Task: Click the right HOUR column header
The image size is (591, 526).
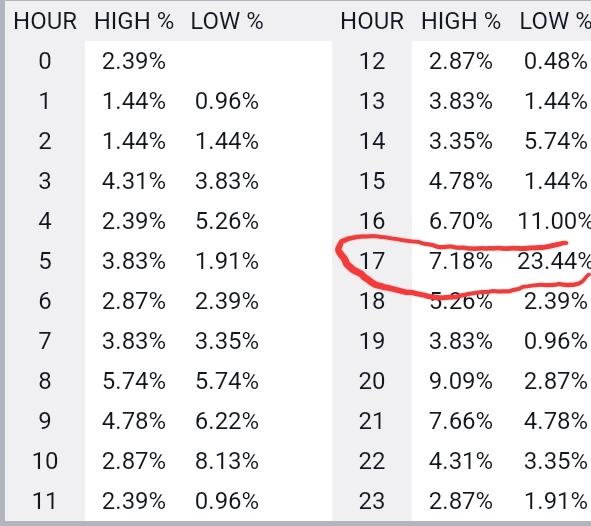Action: click(x=372, y=21)
